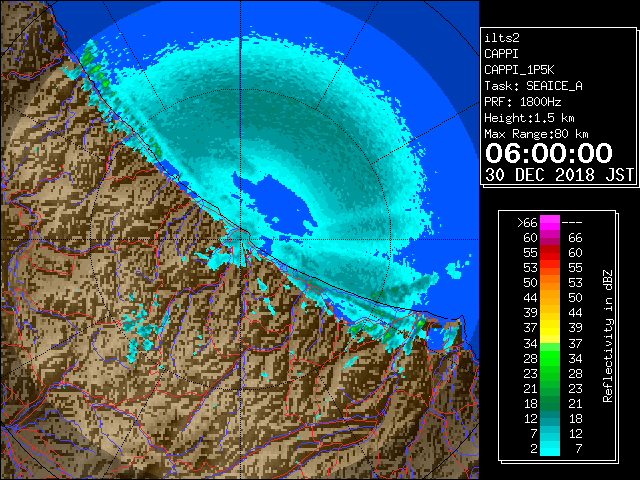Screen dimensions: 640x480
Task: Click the yellow 37 dBZ legend swatch
Action: 550,327
